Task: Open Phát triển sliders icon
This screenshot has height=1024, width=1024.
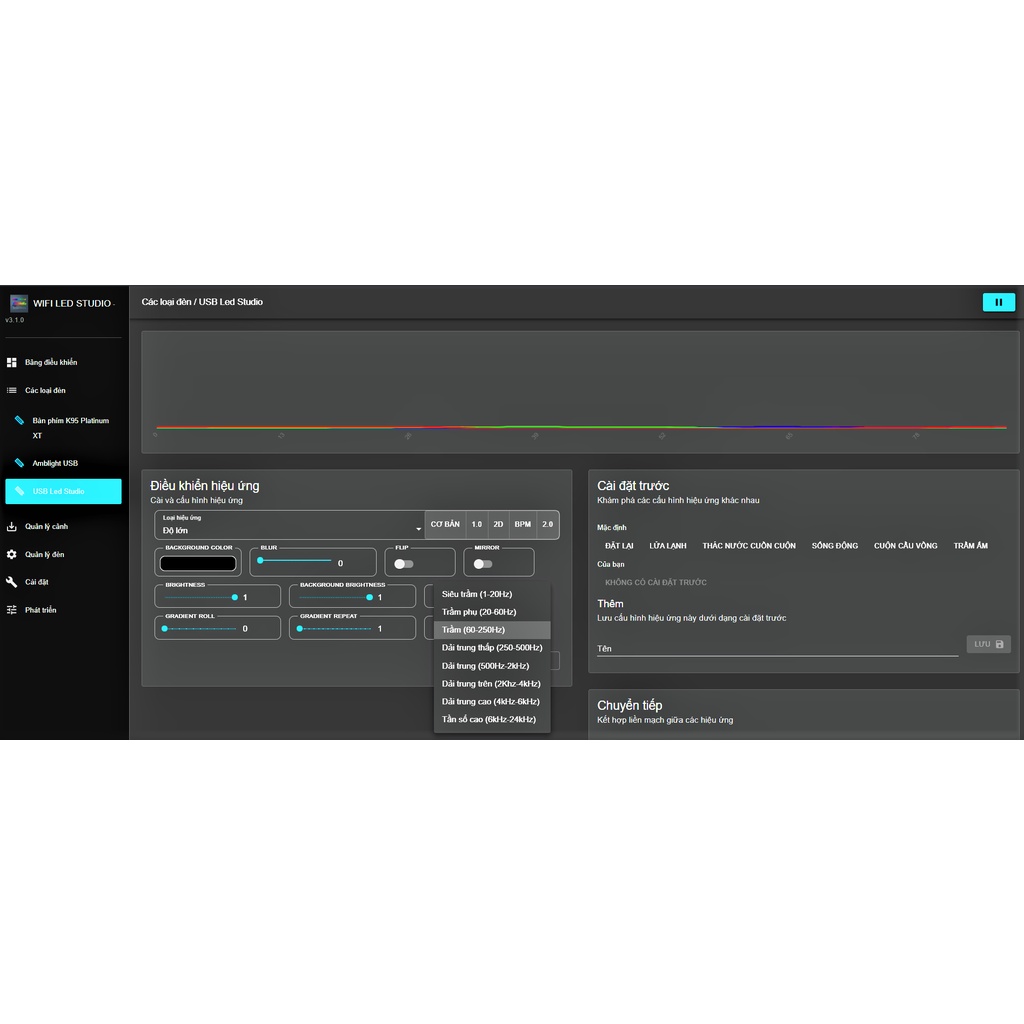Action: coord(12,610)
